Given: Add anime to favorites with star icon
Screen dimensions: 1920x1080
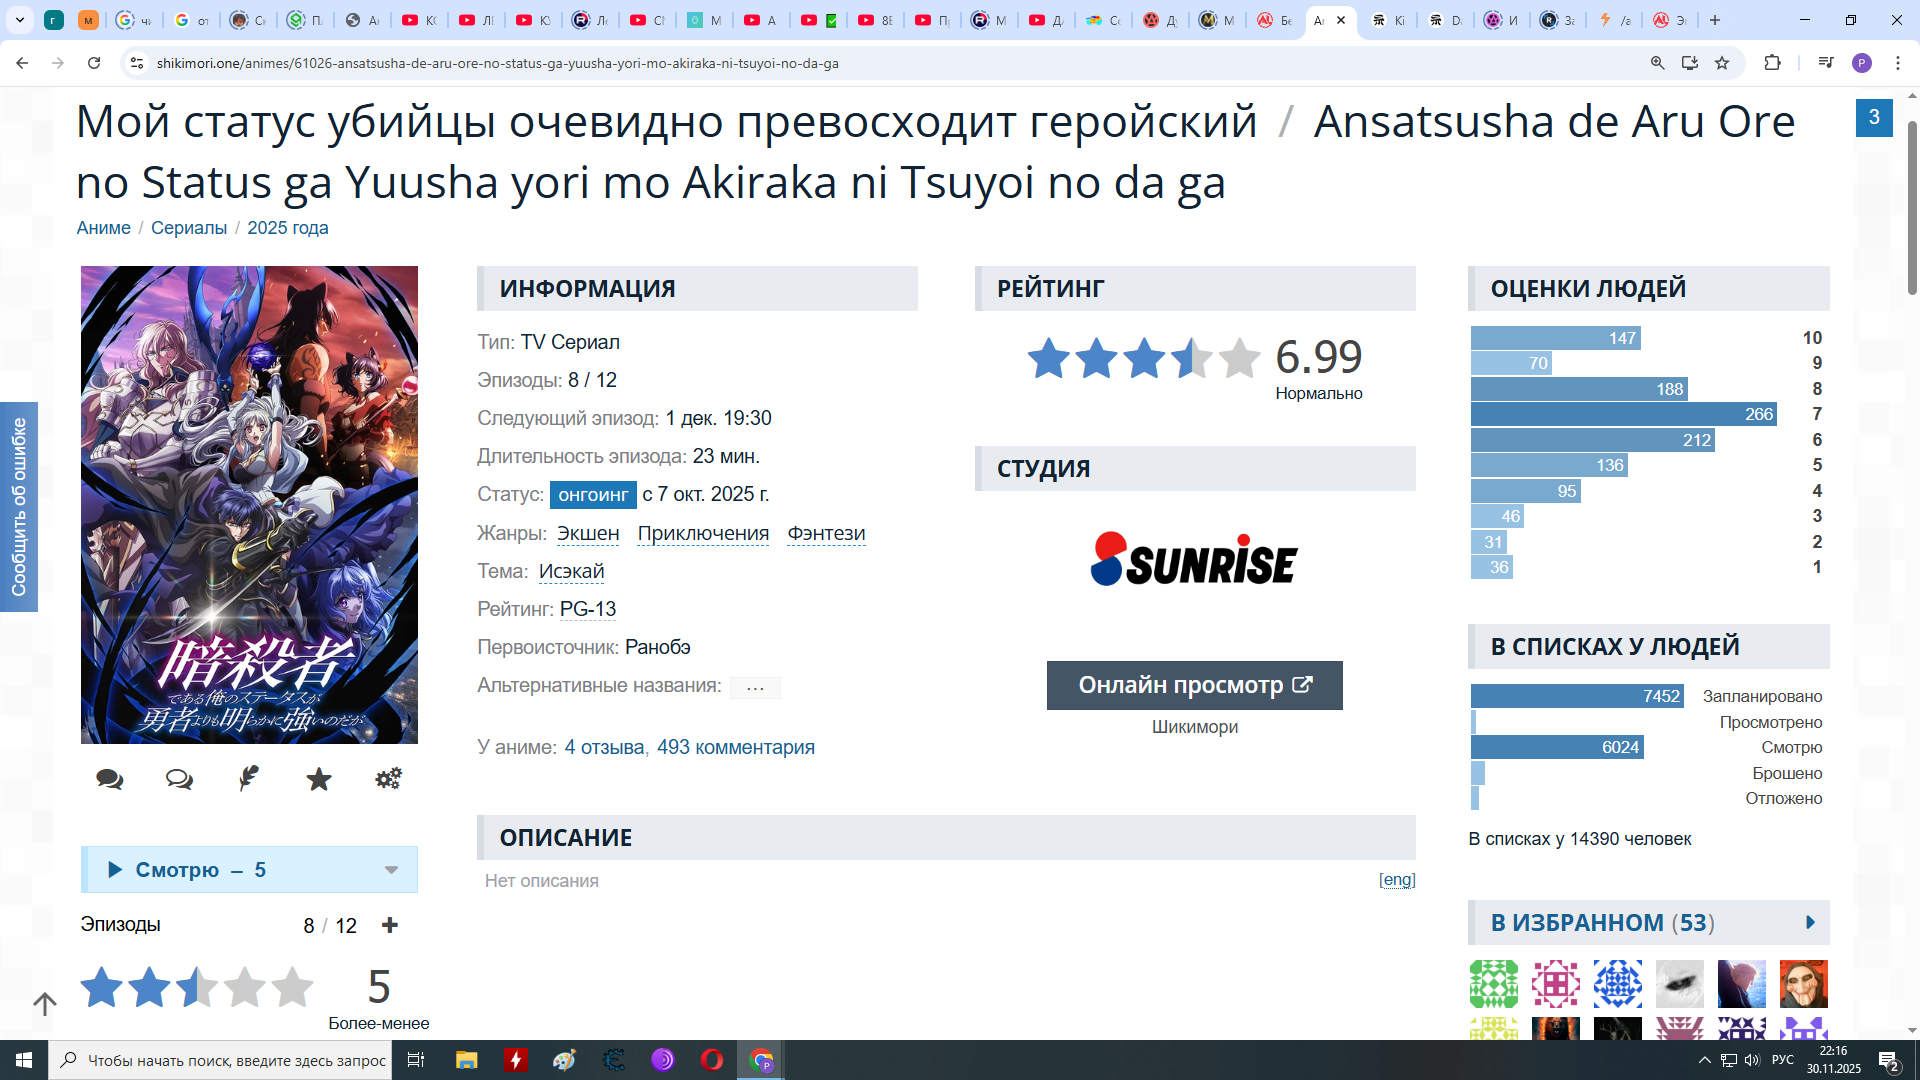Looking at the screenshot, I should tap(319, 779).
